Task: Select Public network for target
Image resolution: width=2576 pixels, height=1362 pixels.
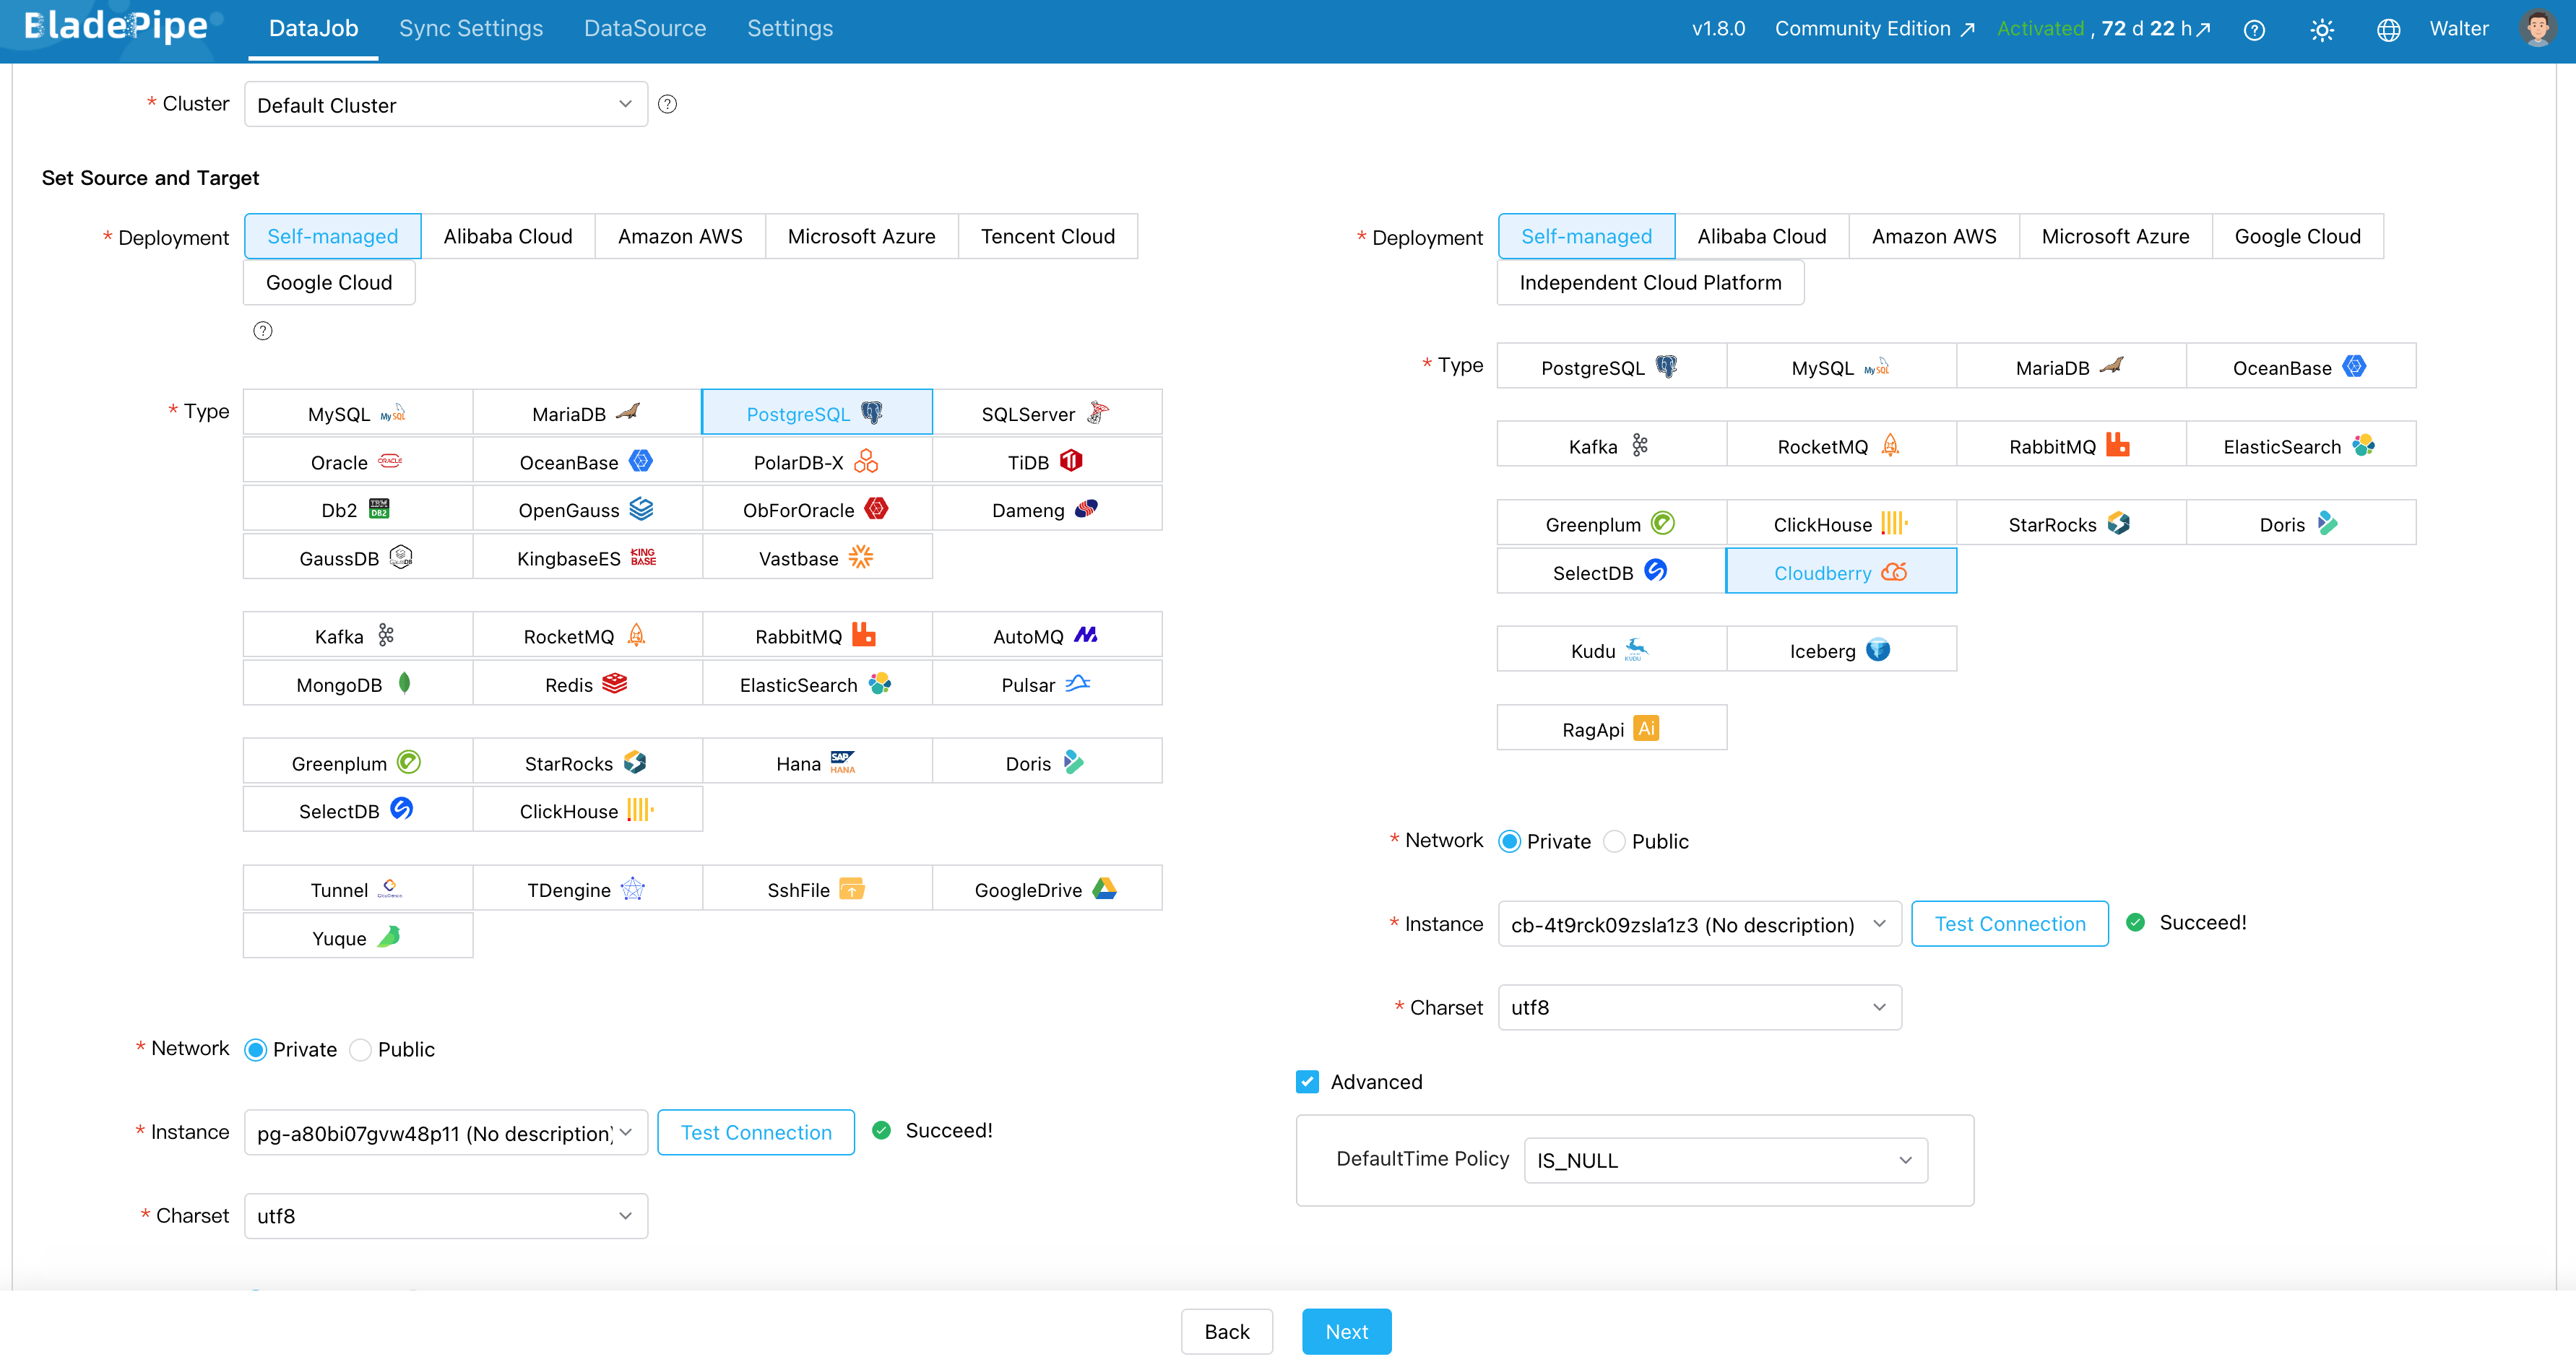Action: point(1615,842)
